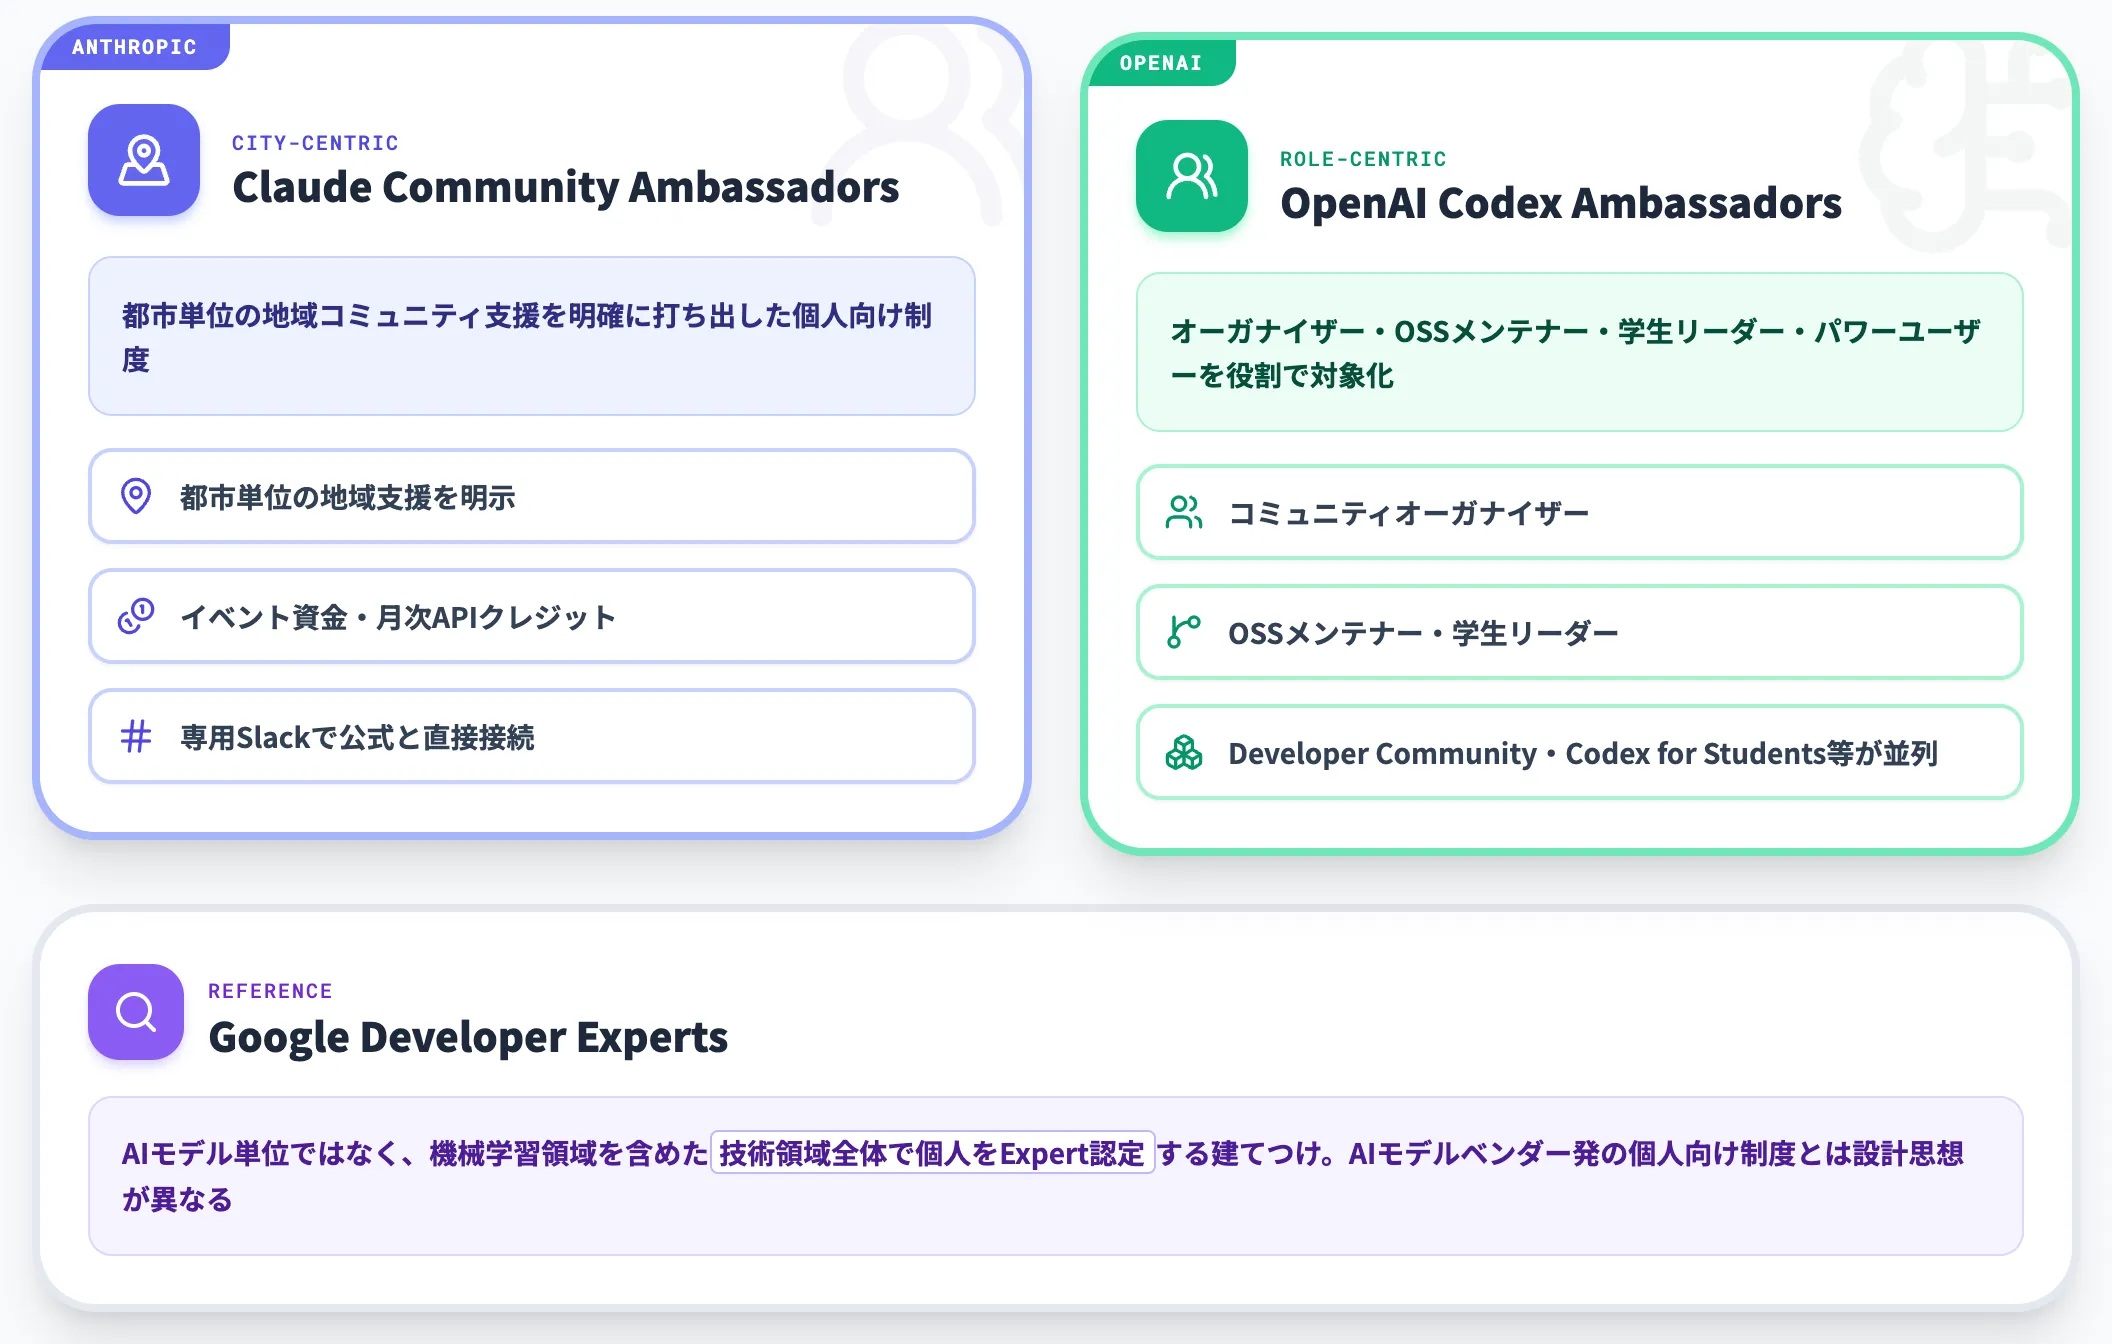Click the 都市単位の地域支援を明示 text
This screenshot has height=1344, width=2112.
[348, 497]
